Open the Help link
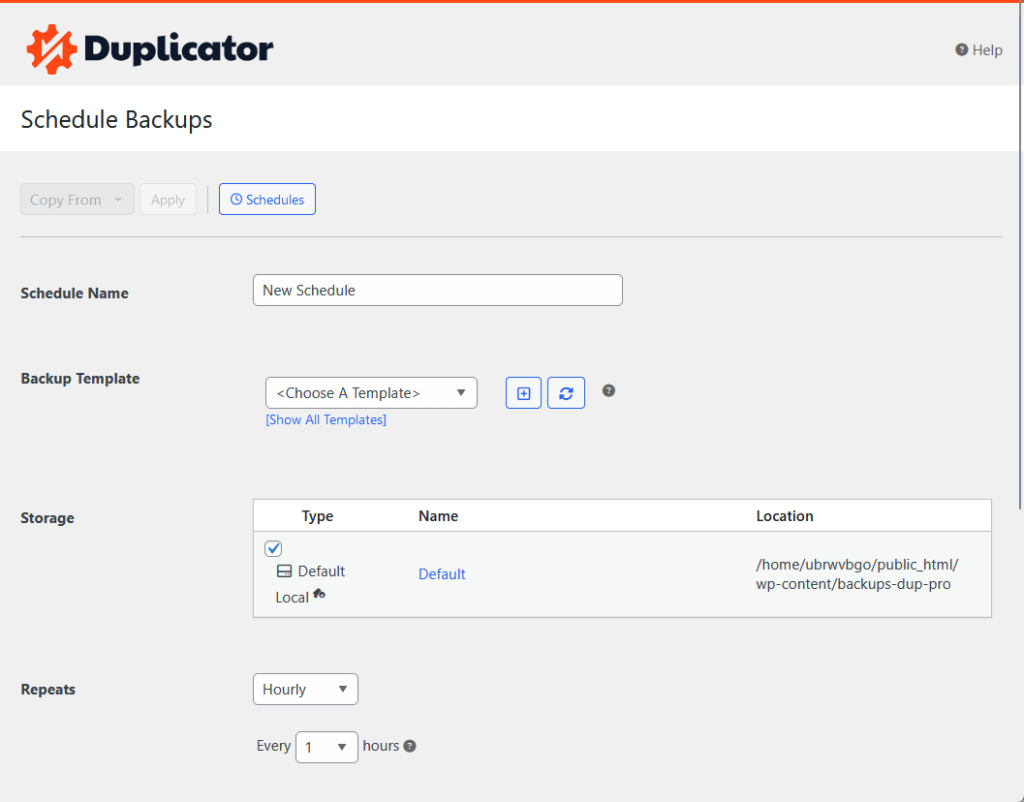Viewport: 1024px width, 802px height. click(978, 50)
